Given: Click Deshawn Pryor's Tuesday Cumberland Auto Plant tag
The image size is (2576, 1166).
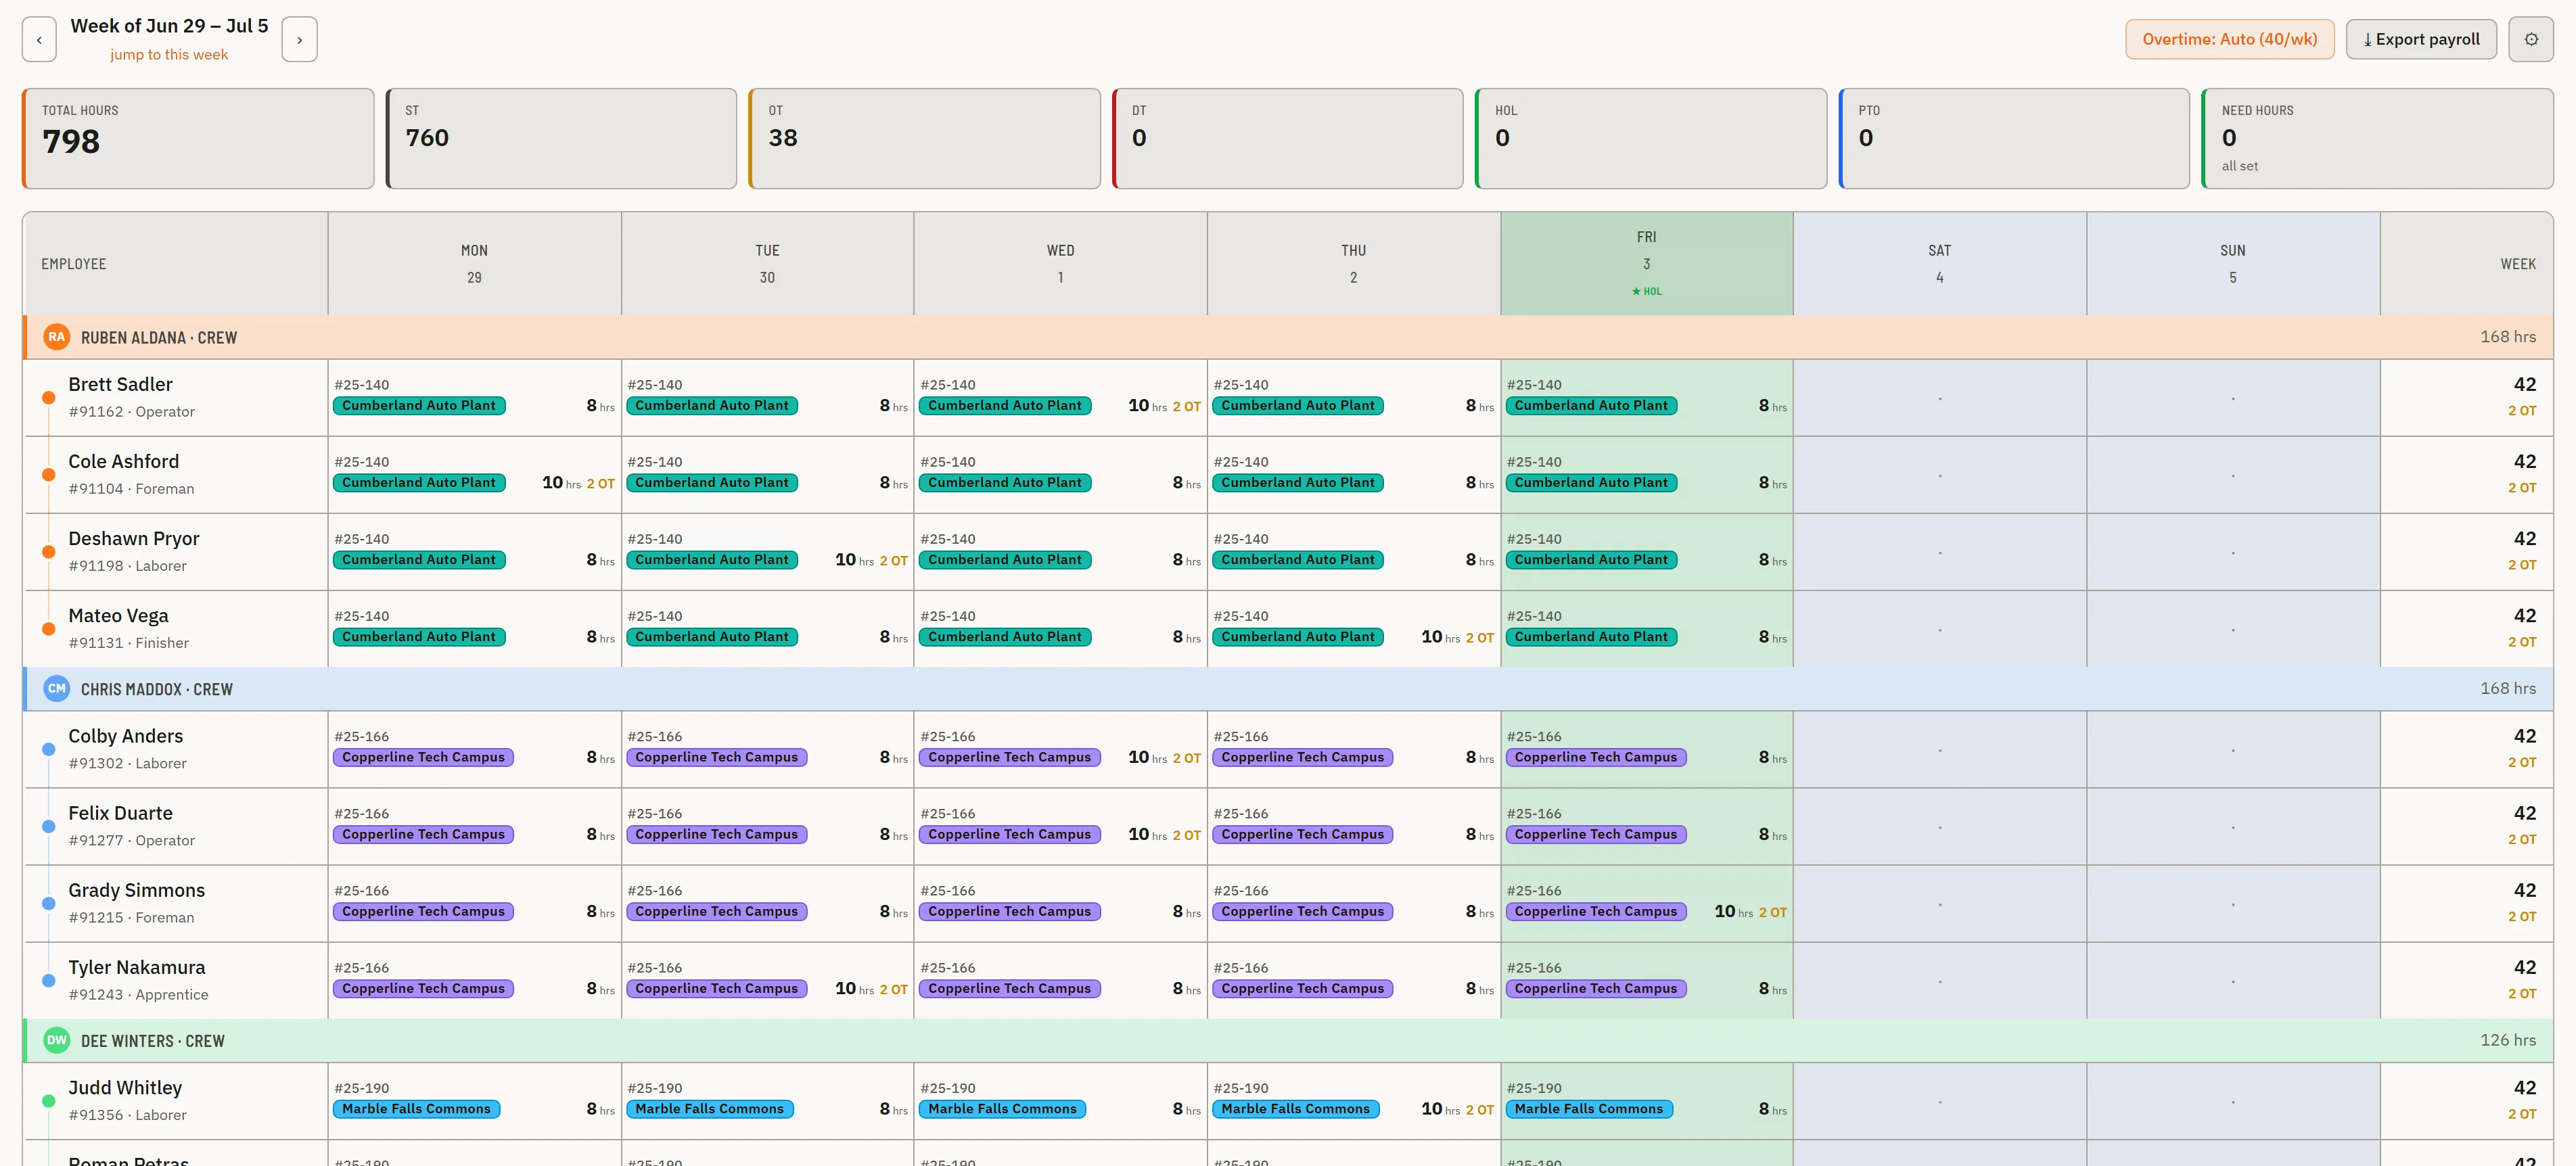Looking at the screenshot, I should [x=712, y=560].
